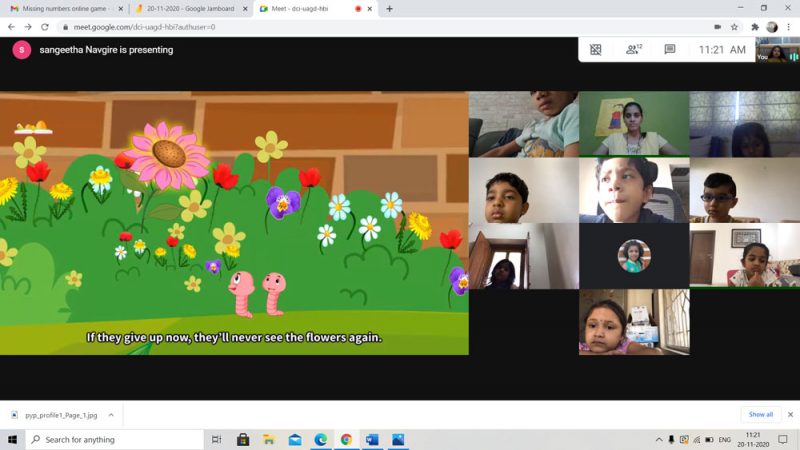Select the Meet dci-uagd-hbi tab
The image size is (800, 450).
[299, 9]
